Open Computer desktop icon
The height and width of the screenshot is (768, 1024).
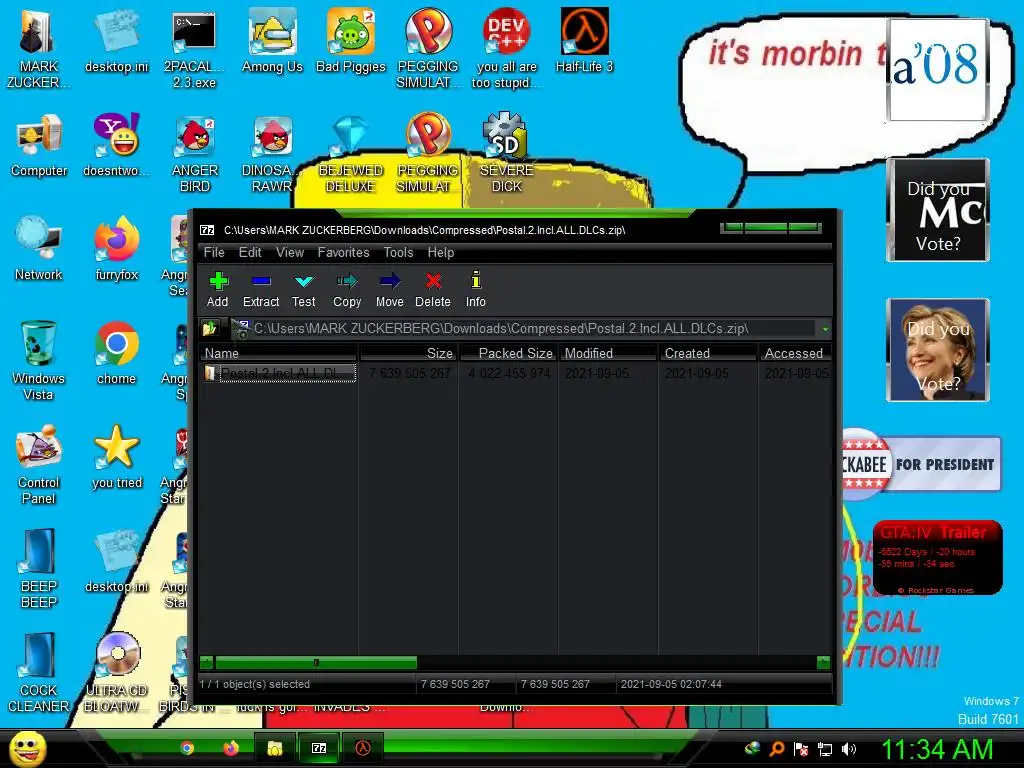(39, 145)
